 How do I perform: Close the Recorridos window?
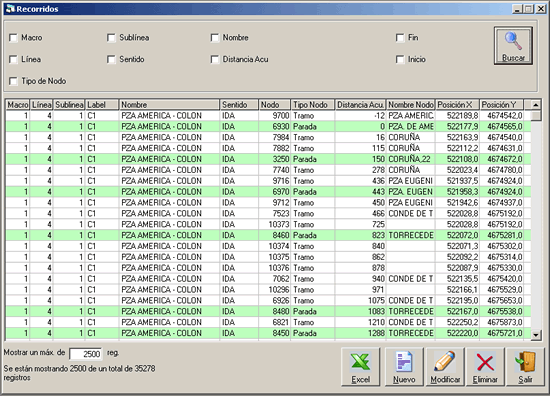541,9
